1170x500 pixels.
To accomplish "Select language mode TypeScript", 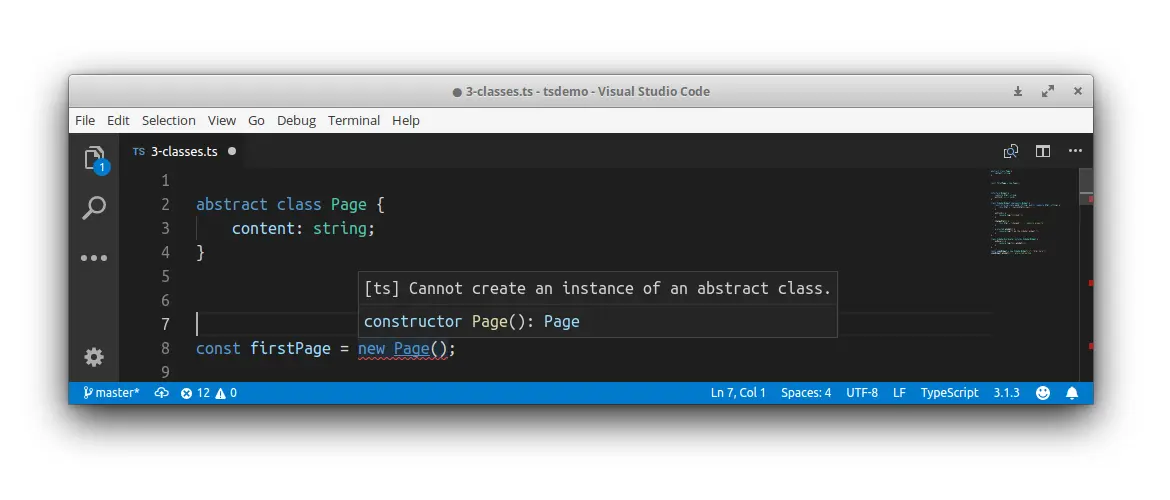I will pos(949,393).
